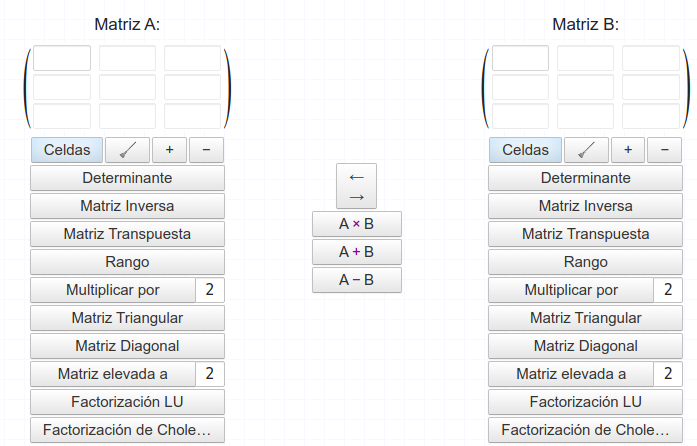Clear Matriz A with the broom icon

(x=127, y=150)
